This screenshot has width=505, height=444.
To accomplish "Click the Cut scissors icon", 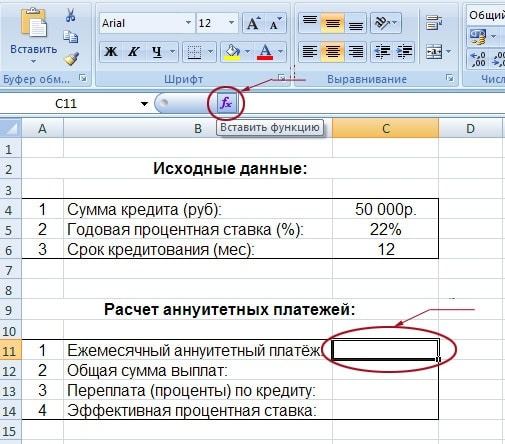I will click(x=70, y=15).
